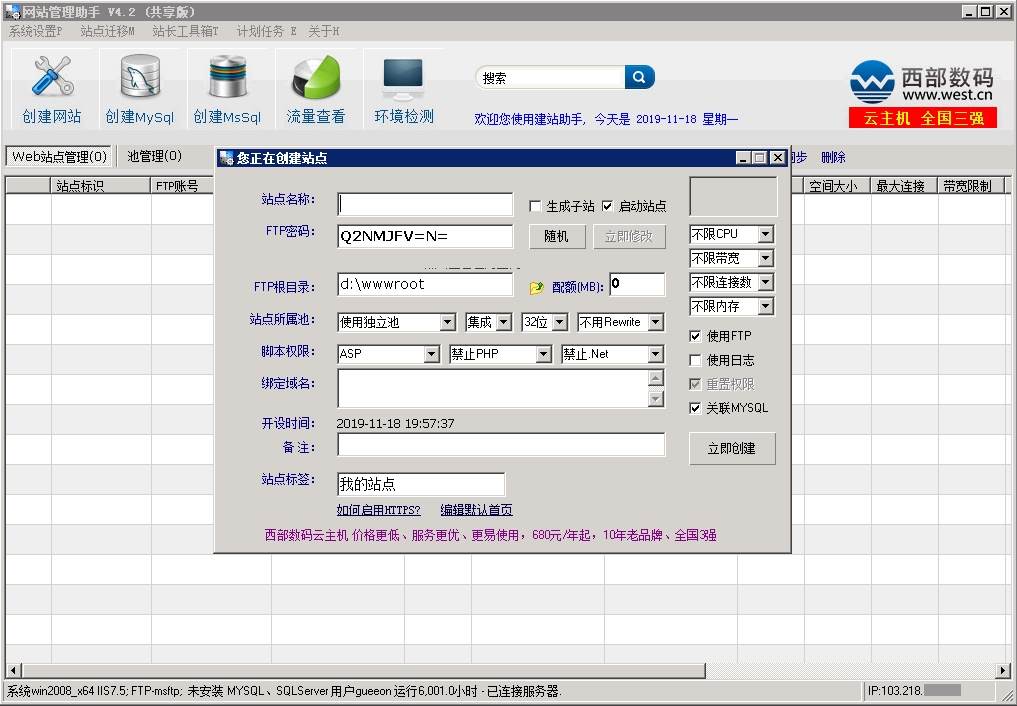Click the horizontal scrollbar right arrow
The height and width of the screenshot is (706, 1017).
click(x=1002, y=670)
